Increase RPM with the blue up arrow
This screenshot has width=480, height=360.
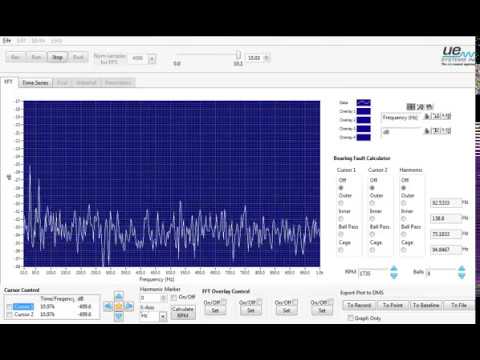tap(394, 269)
